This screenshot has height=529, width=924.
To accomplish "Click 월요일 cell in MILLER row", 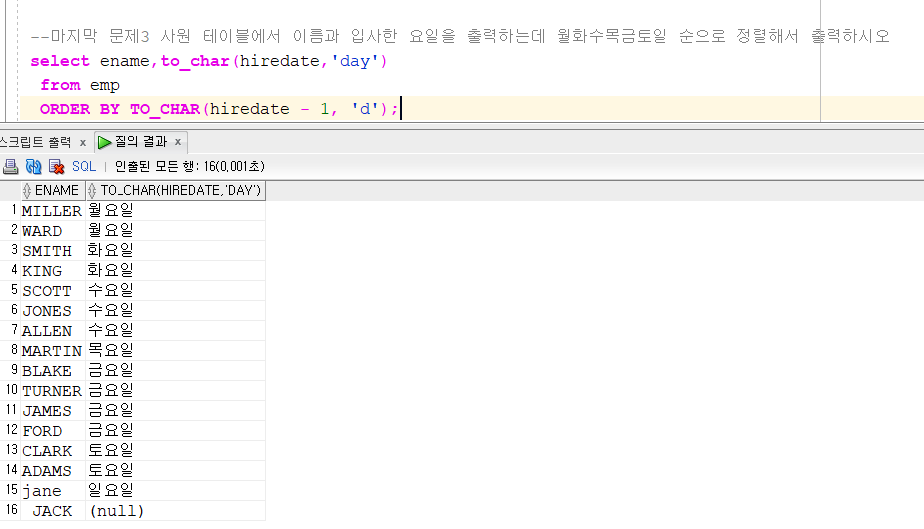I will [176, 211].
